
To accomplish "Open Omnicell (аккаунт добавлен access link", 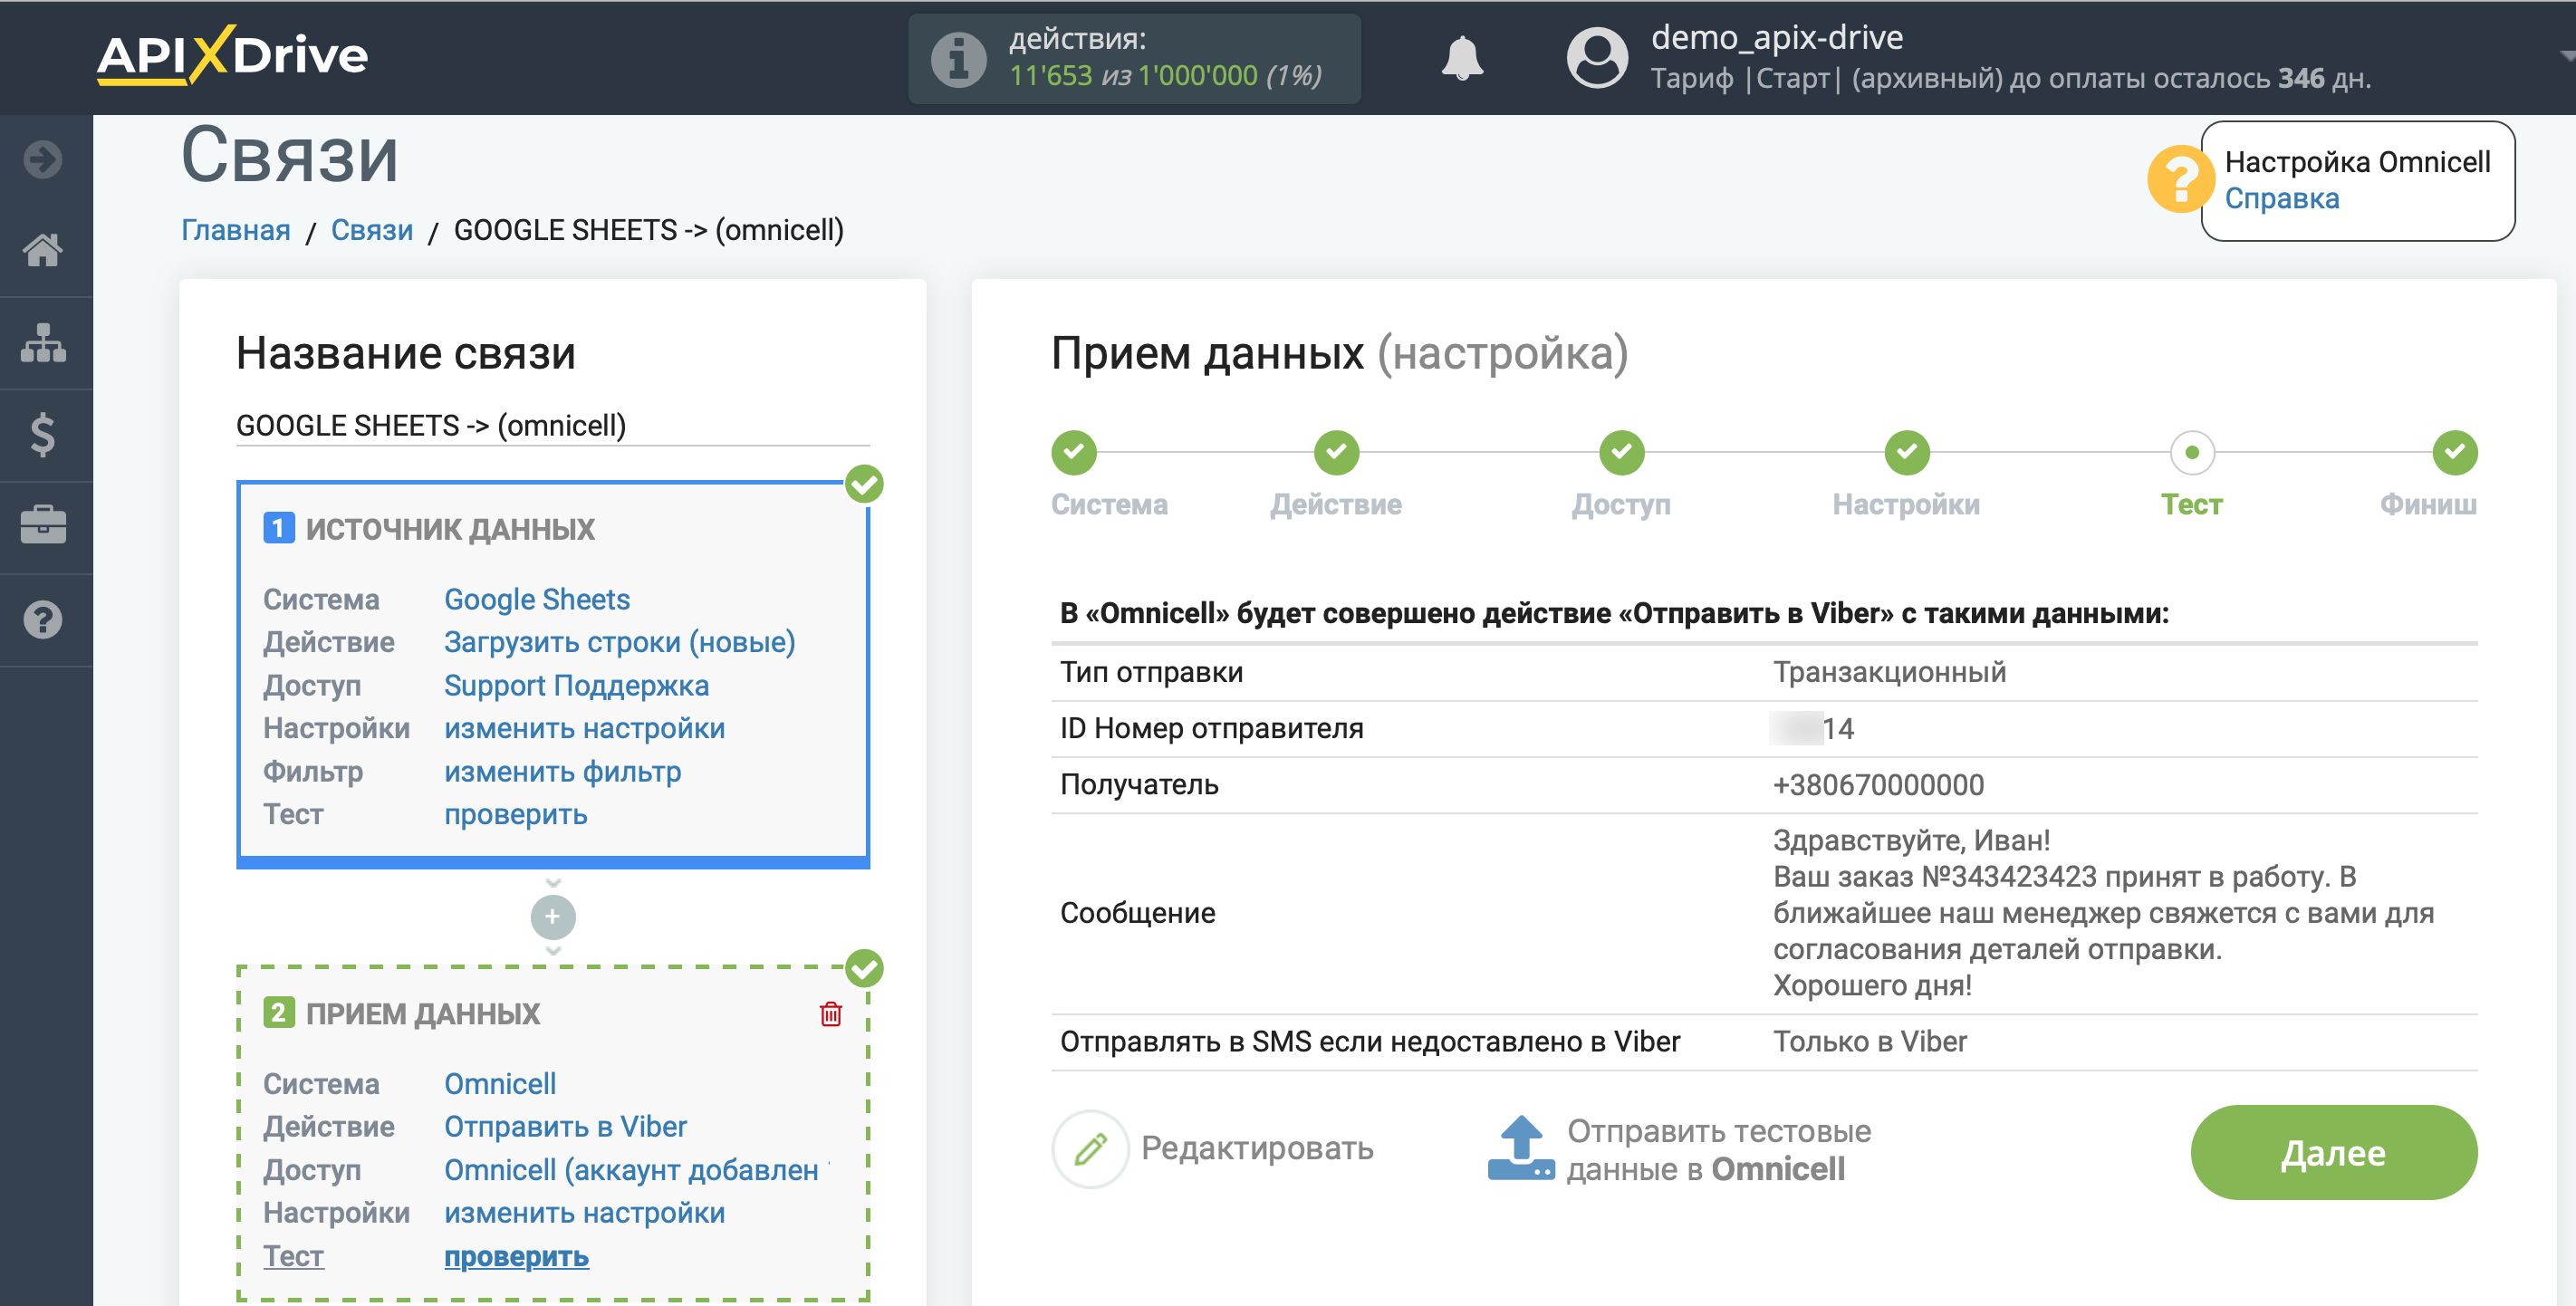I will point(636,1170).
